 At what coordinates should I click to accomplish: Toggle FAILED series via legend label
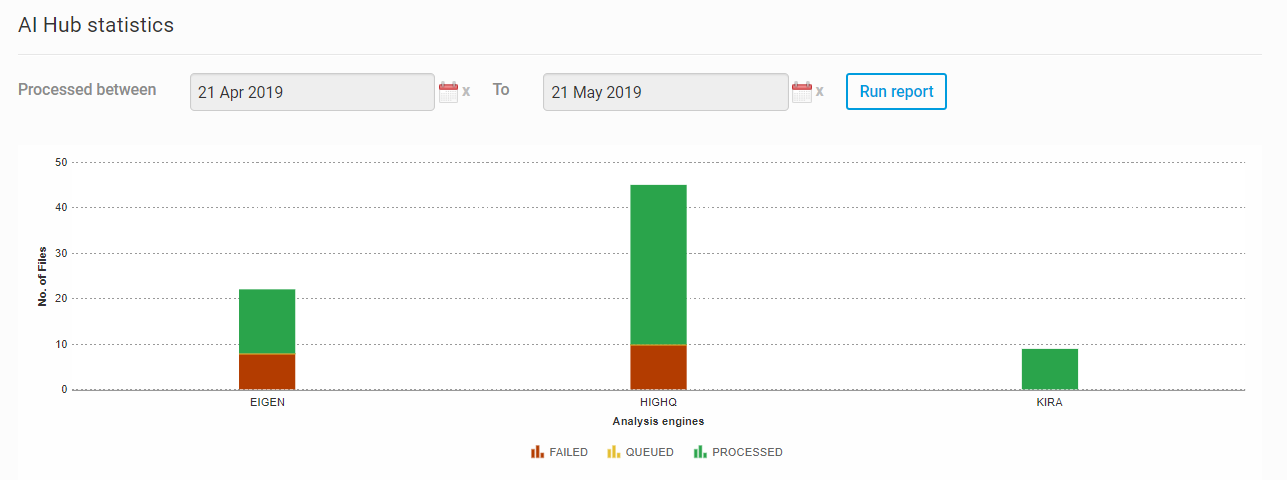coord(568,452)
